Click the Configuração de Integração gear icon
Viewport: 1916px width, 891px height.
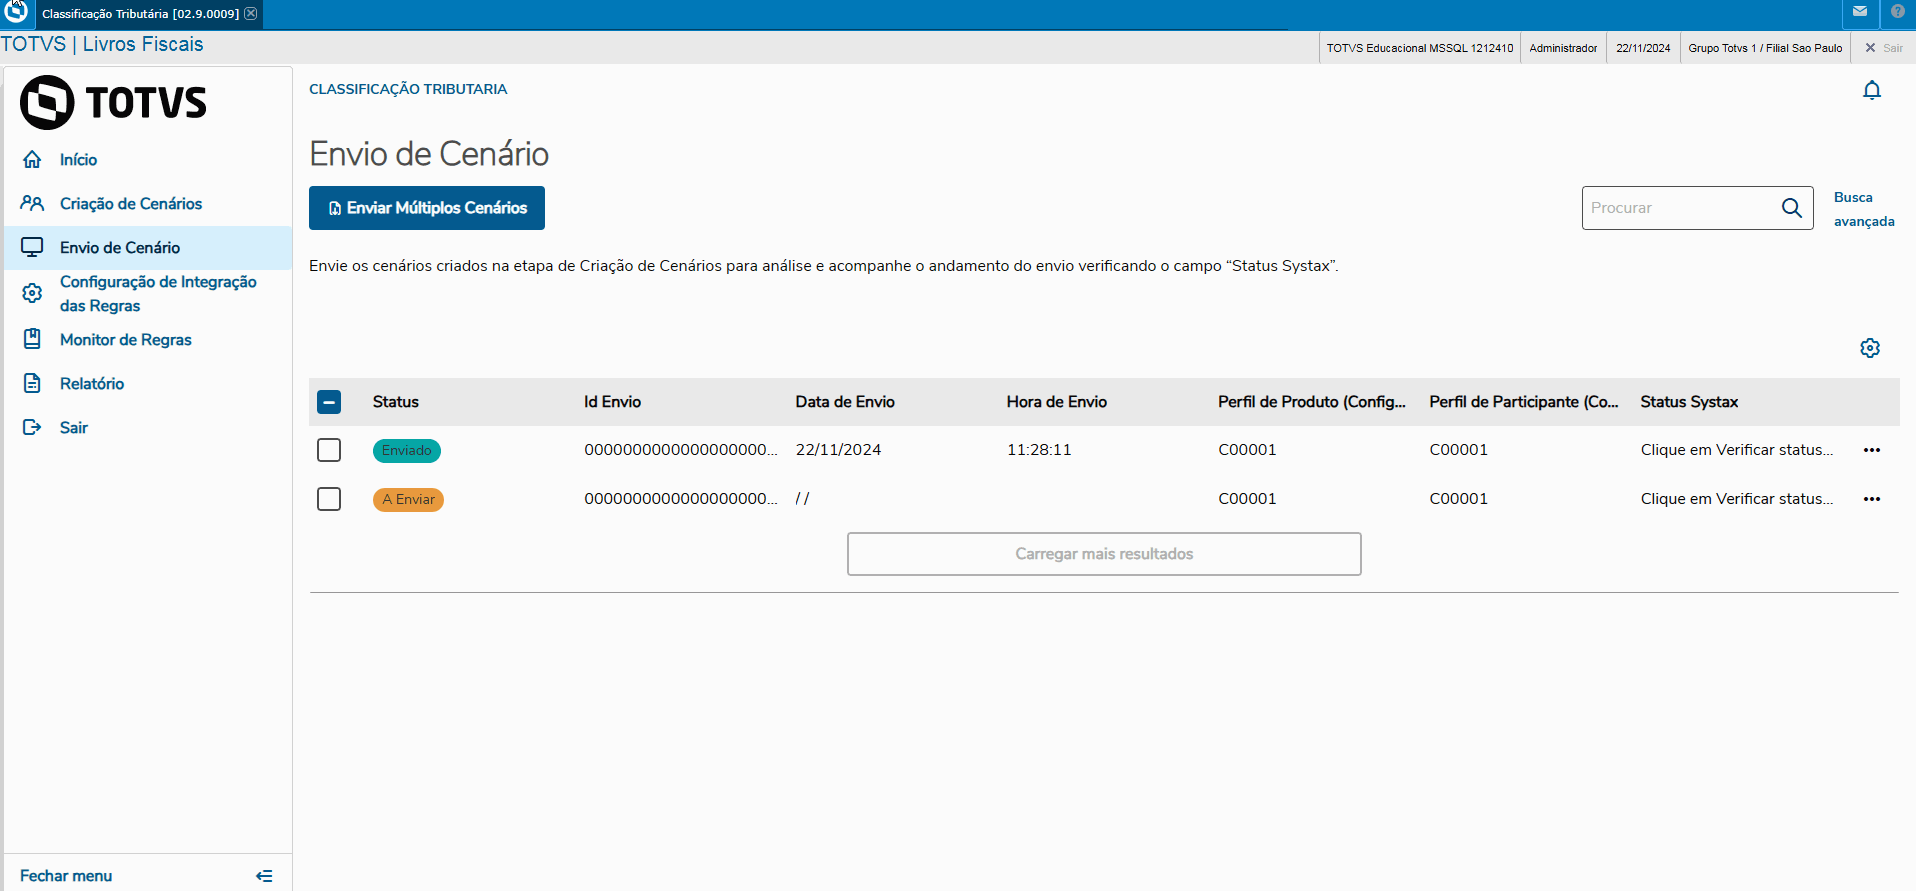tap(32, 293)
